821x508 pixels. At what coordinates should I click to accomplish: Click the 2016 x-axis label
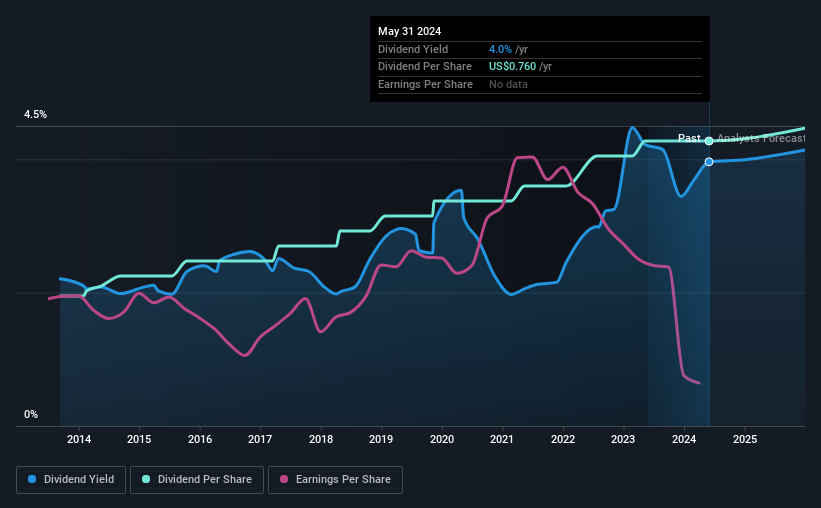click(200, 439)
